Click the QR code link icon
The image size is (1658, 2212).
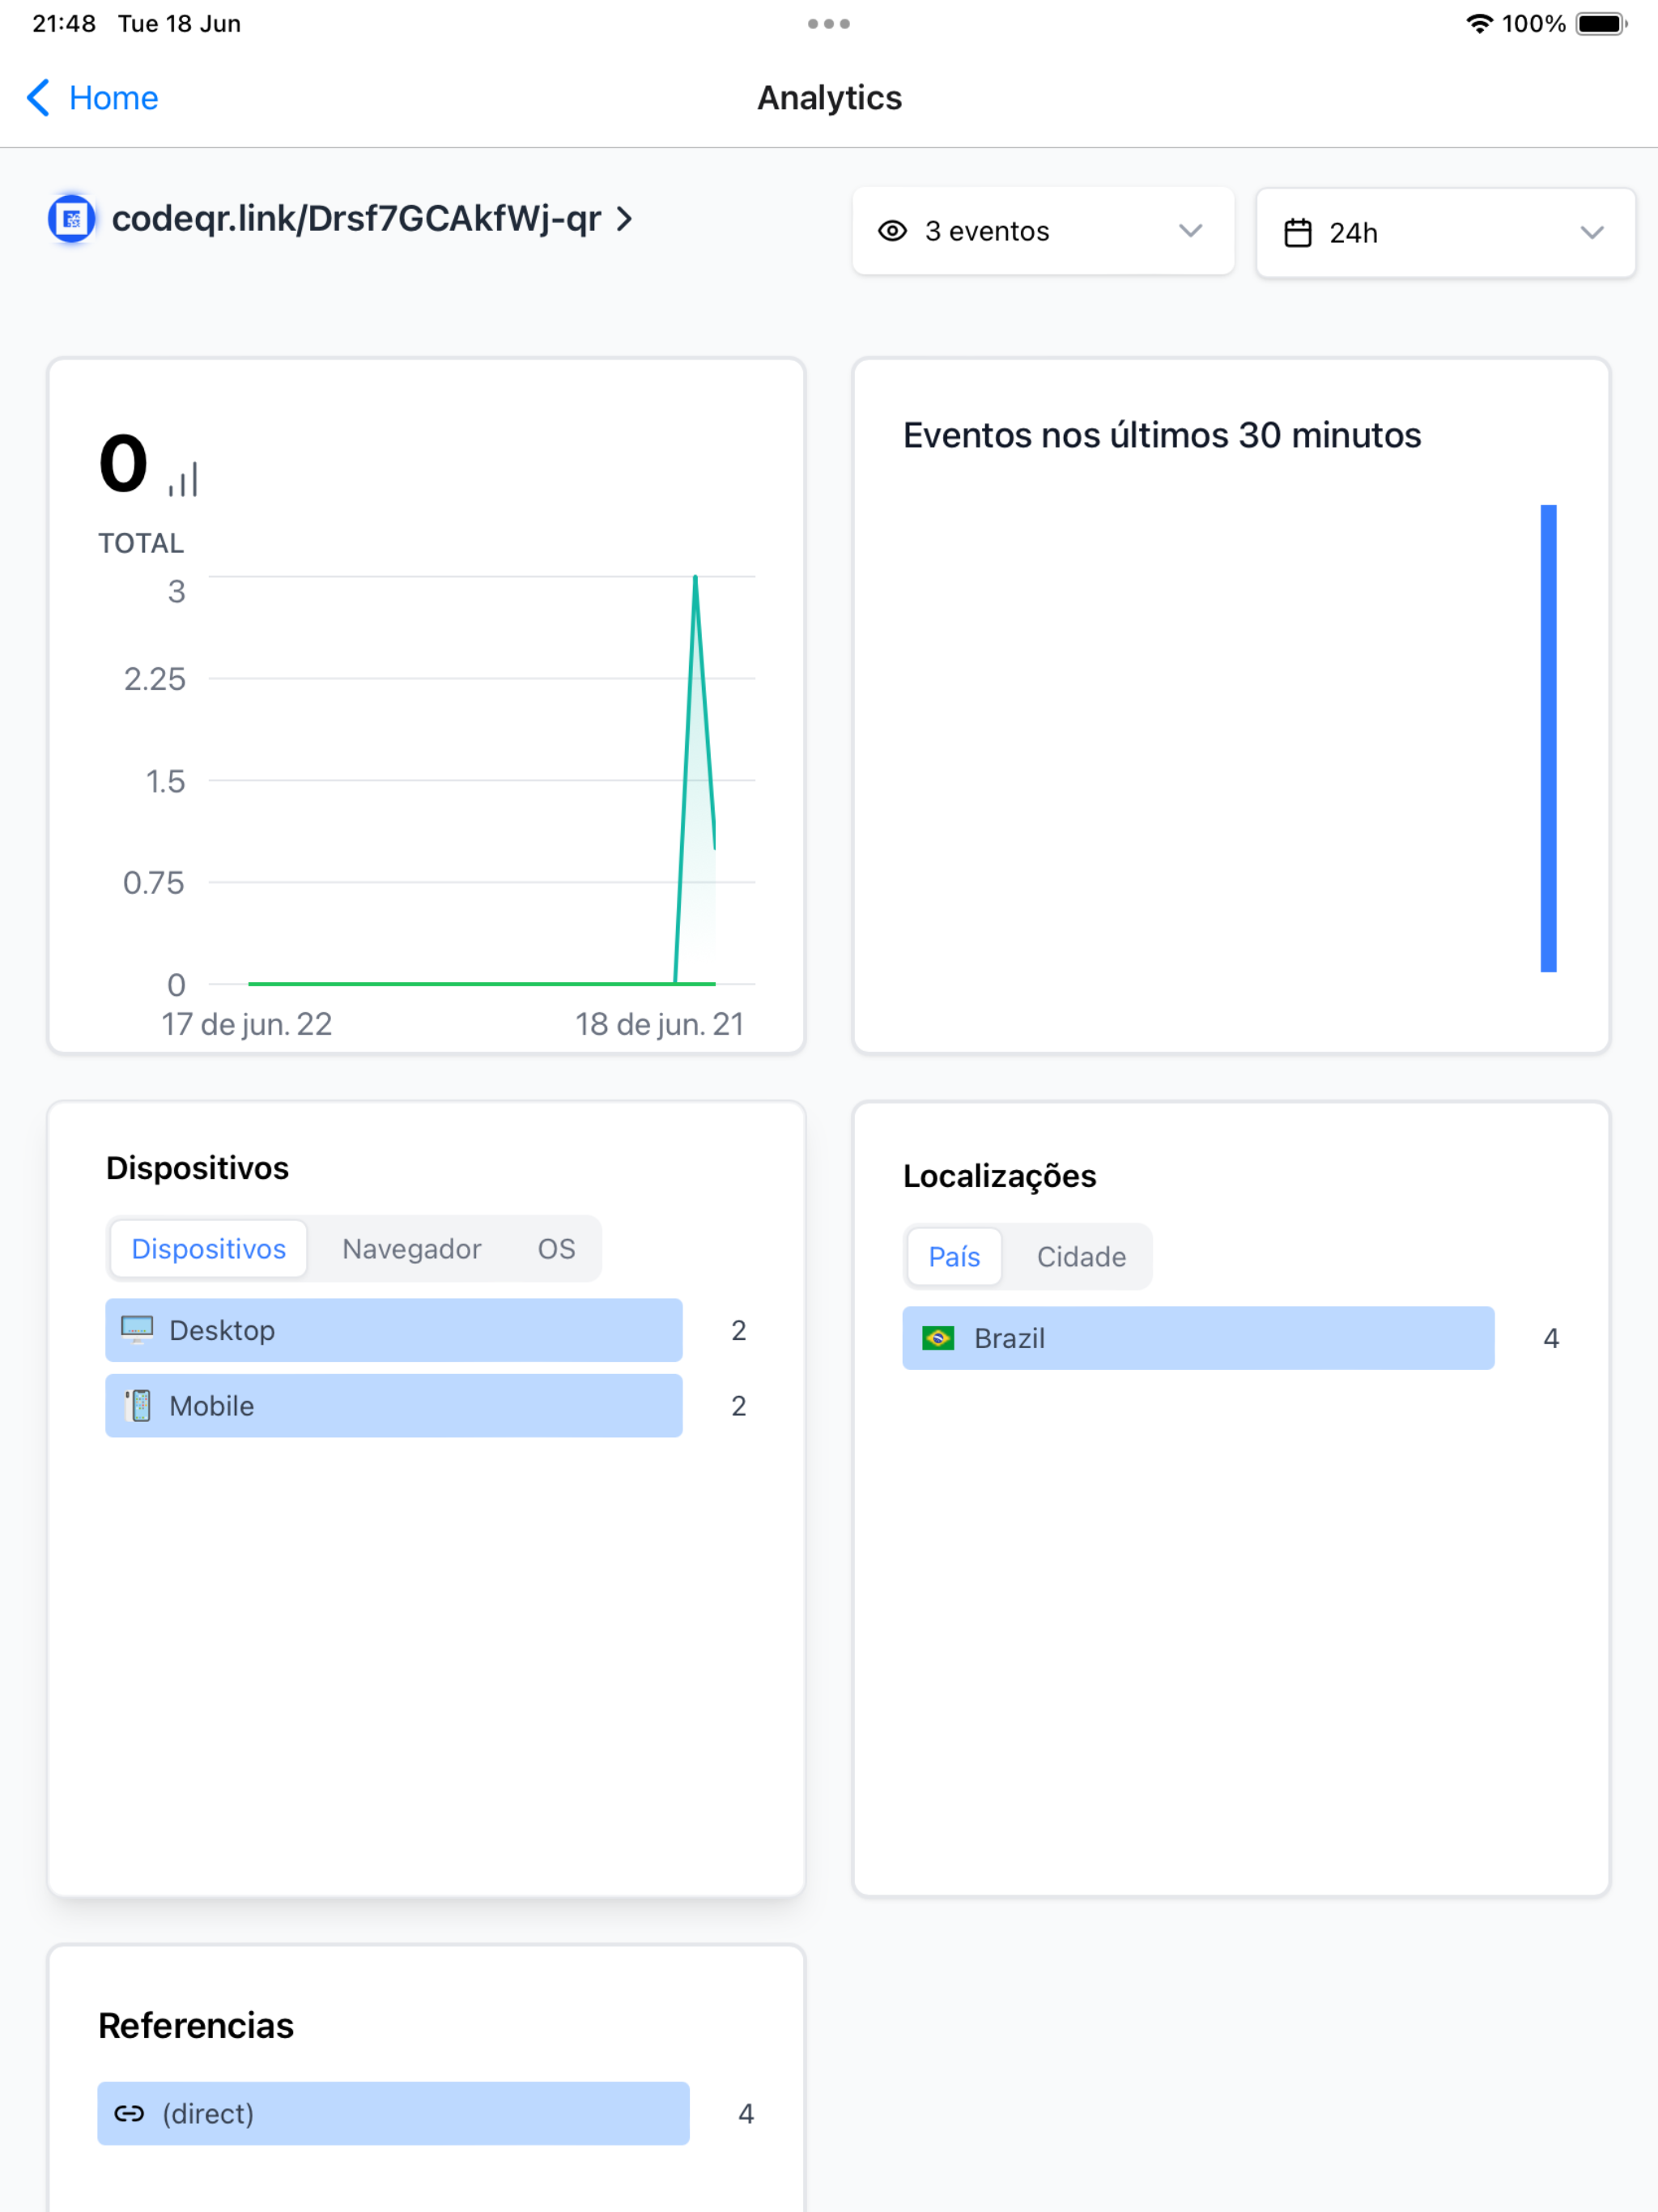click(72, 219)
